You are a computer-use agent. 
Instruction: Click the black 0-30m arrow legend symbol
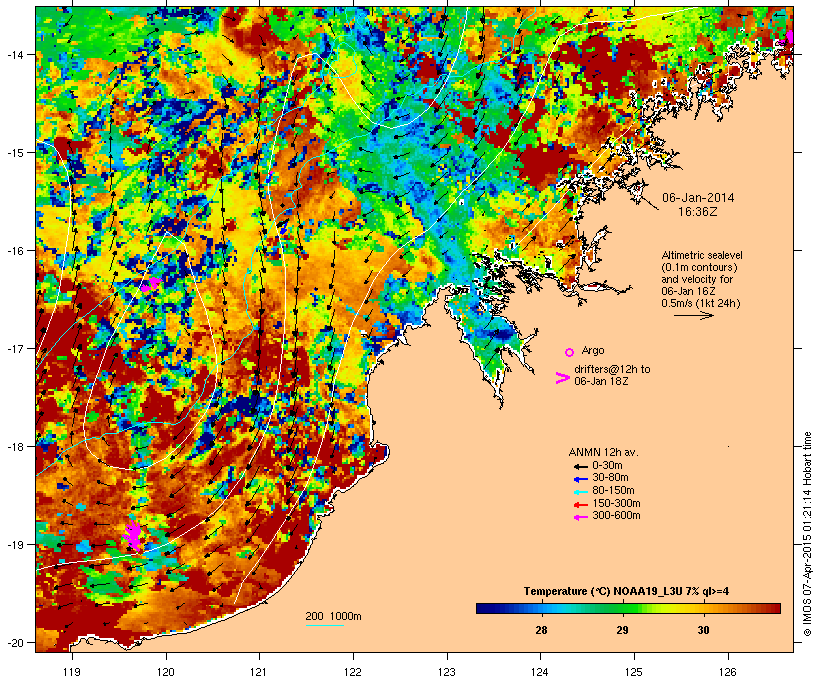click(580, 466)
